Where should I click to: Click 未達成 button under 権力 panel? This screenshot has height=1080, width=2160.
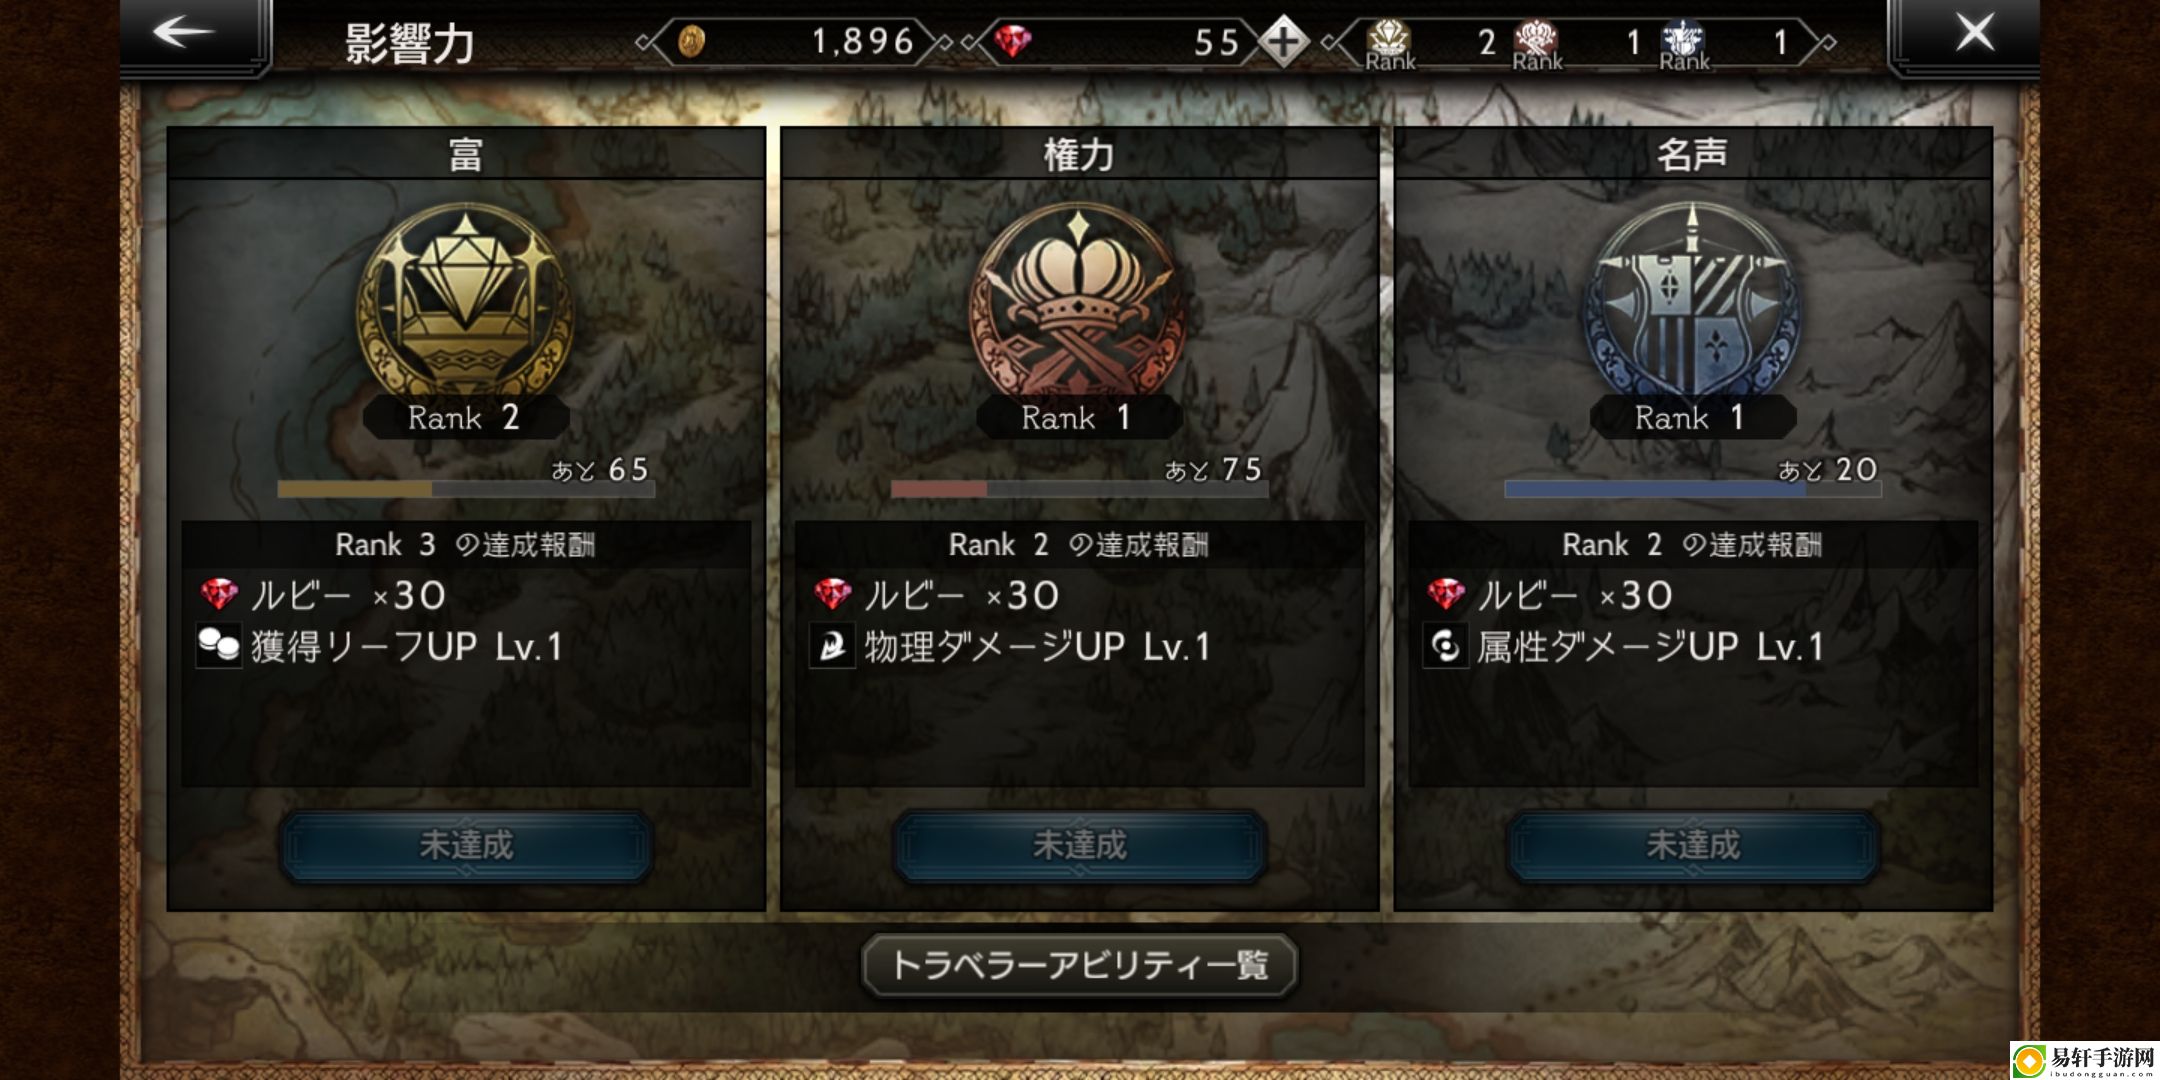(x=1080, y=846)
